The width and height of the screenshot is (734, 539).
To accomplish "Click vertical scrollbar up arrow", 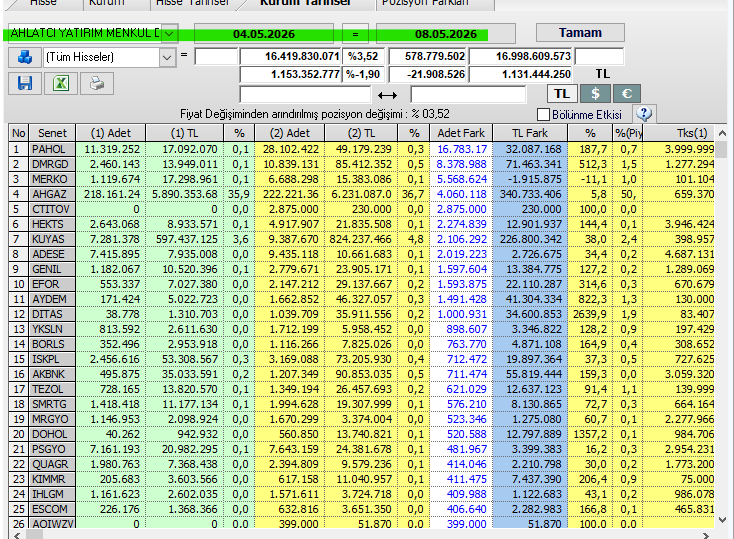I will coord(722,133).
